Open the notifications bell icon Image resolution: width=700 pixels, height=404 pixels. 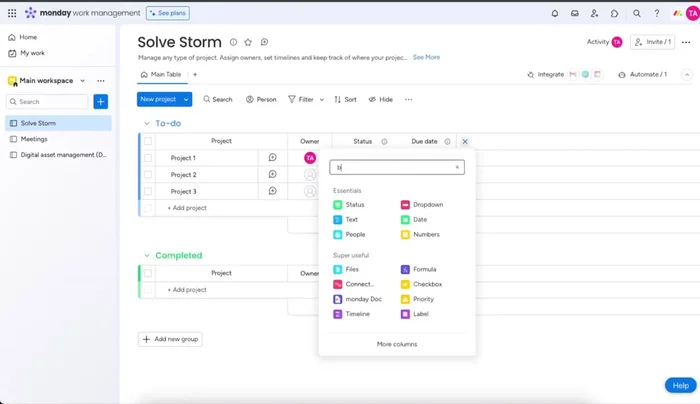click(x=555, y=13)
